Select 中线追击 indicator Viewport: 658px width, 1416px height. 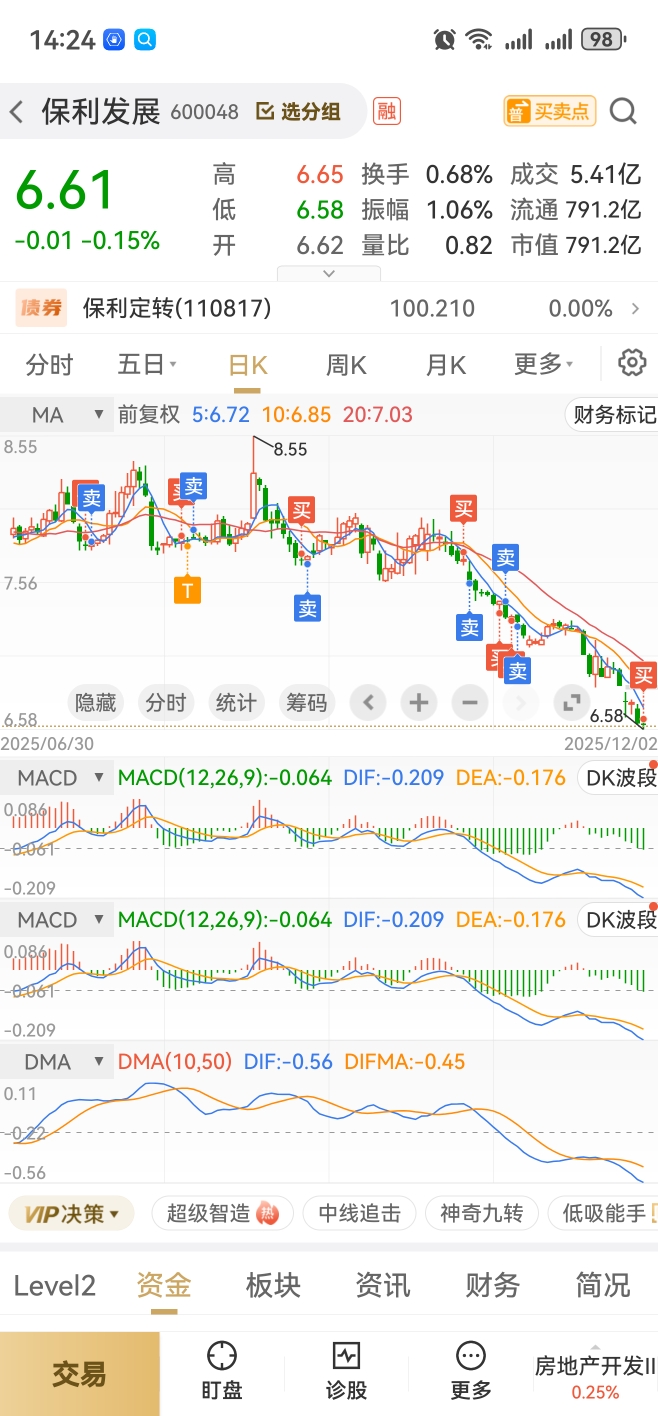point(360,1214)
